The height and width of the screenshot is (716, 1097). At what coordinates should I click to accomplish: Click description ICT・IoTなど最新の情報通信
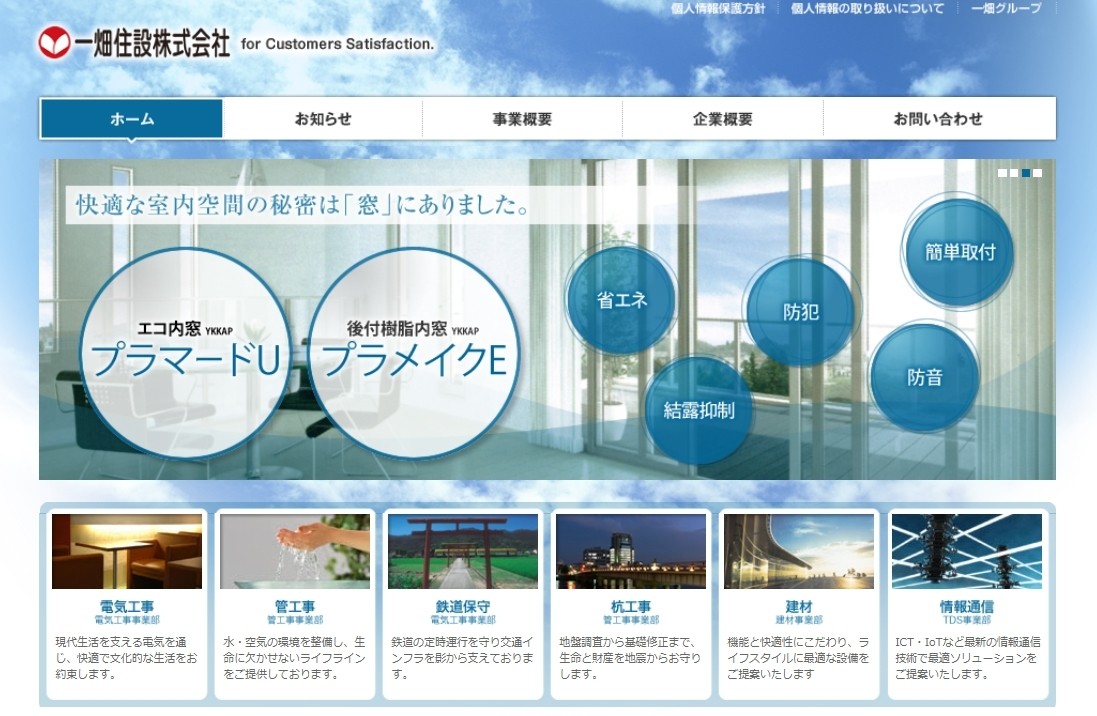[x=968, y=658]
